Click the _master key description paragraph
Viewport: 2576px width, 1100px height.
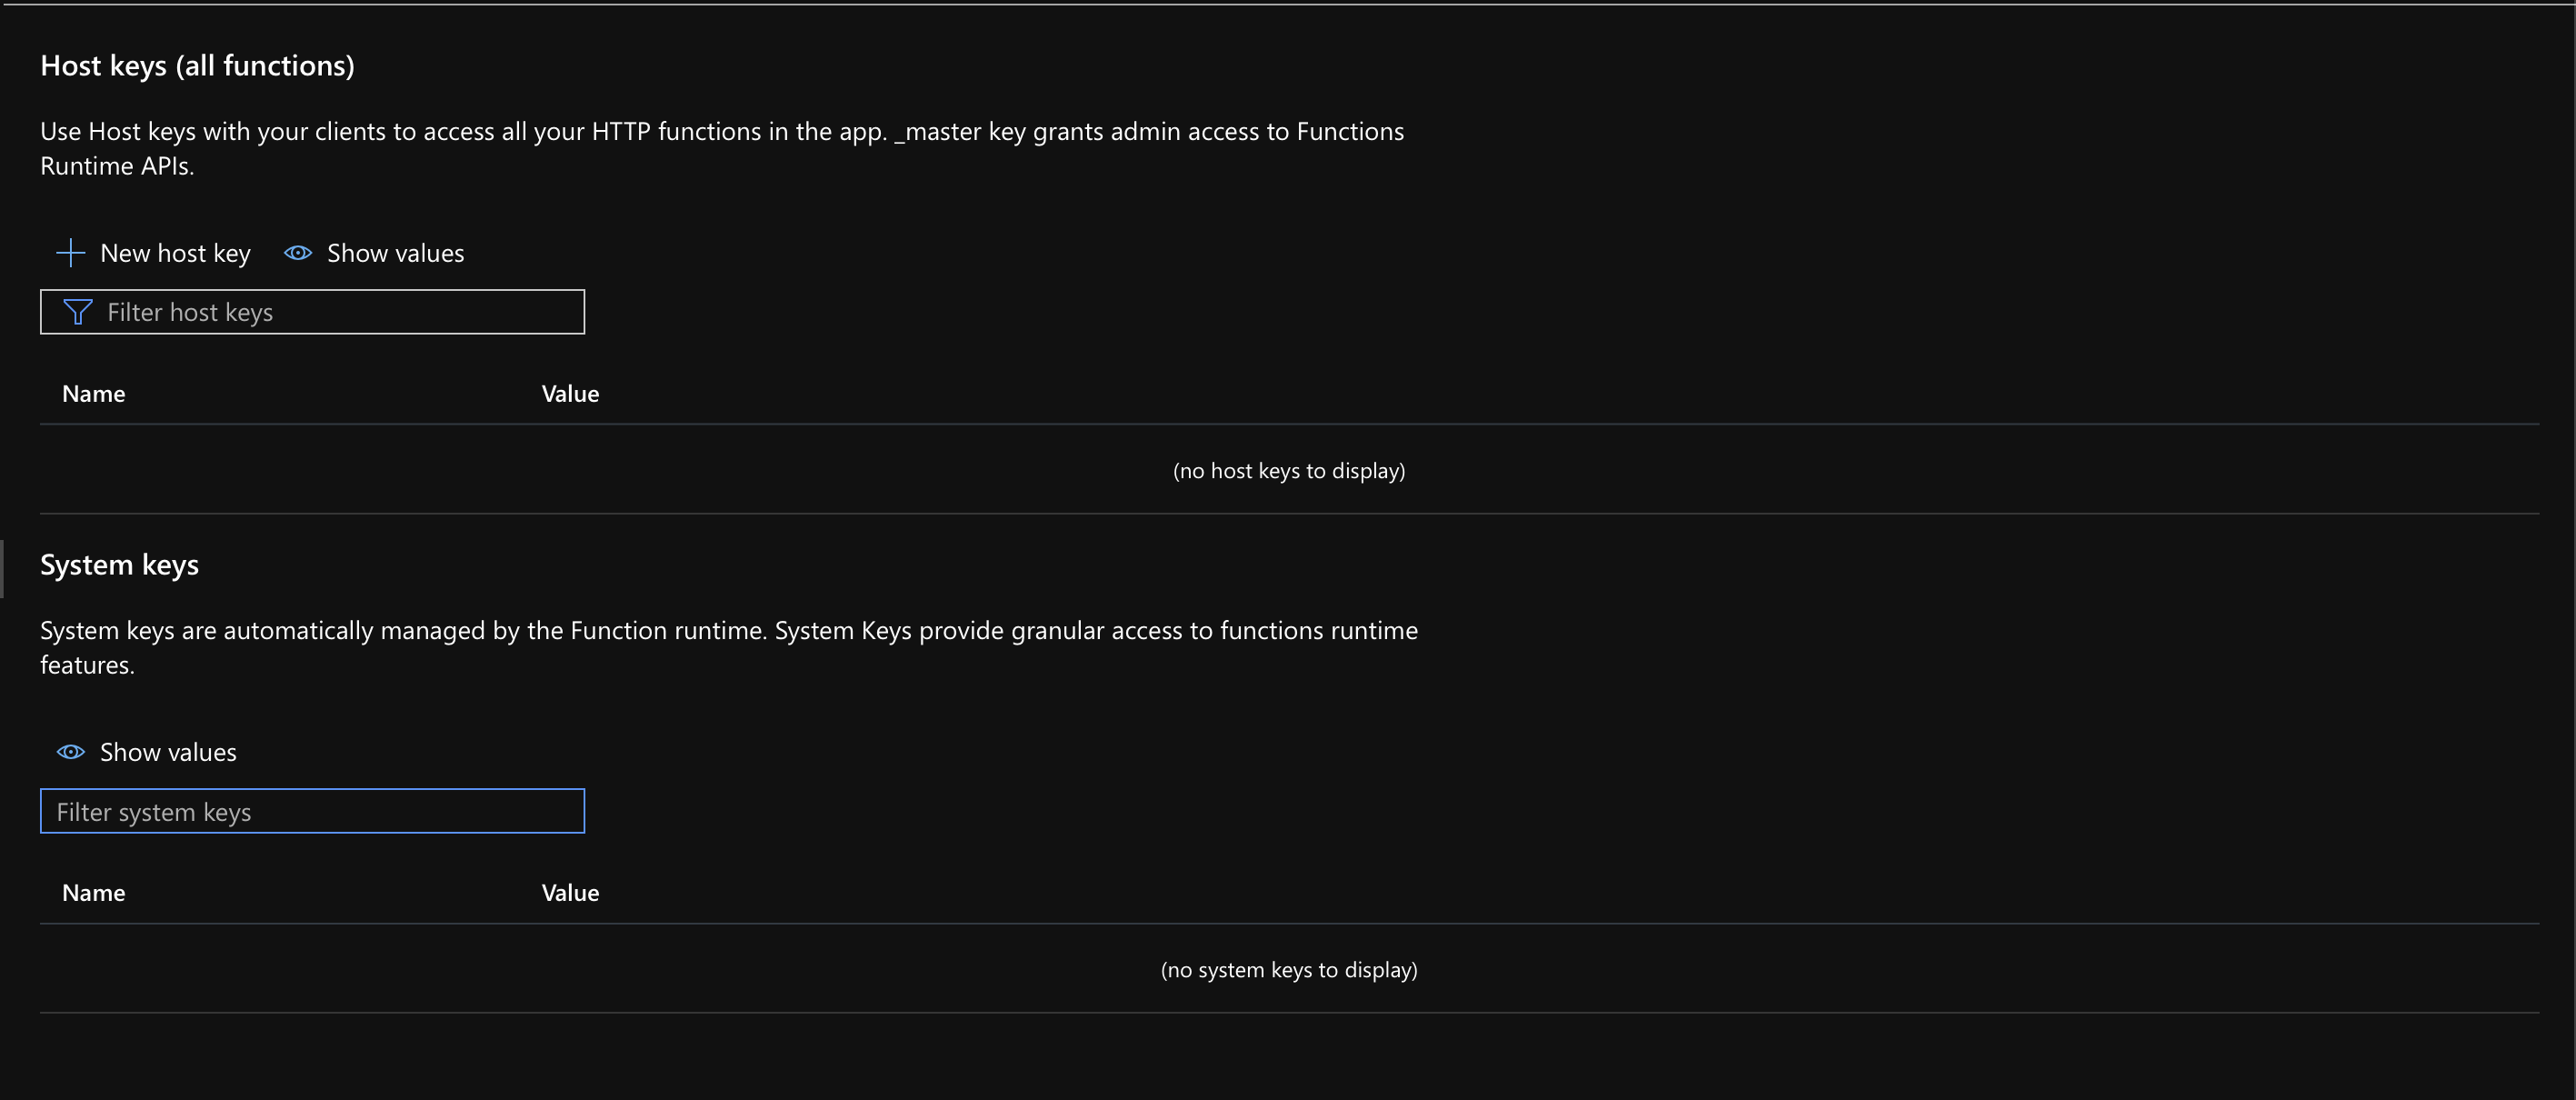(722, 148)
